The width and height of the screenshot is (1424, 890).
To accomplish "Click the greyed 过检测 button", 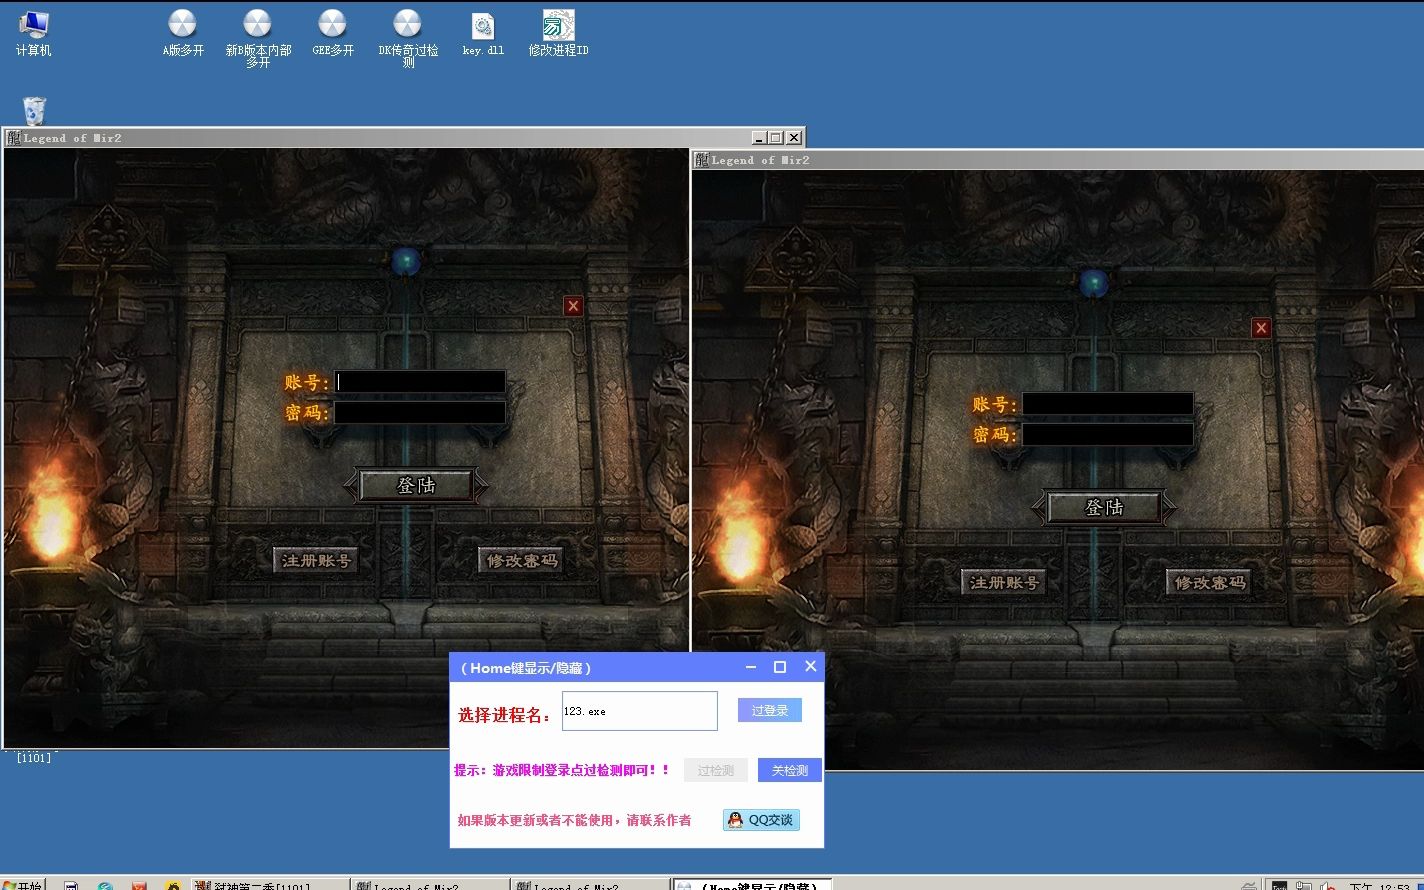I will pyautogui.click(x=716, y=770).
